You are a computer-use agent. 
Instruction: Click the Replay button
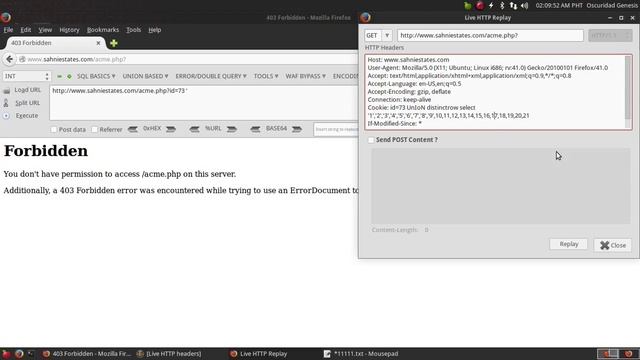[x=569, y=244]
